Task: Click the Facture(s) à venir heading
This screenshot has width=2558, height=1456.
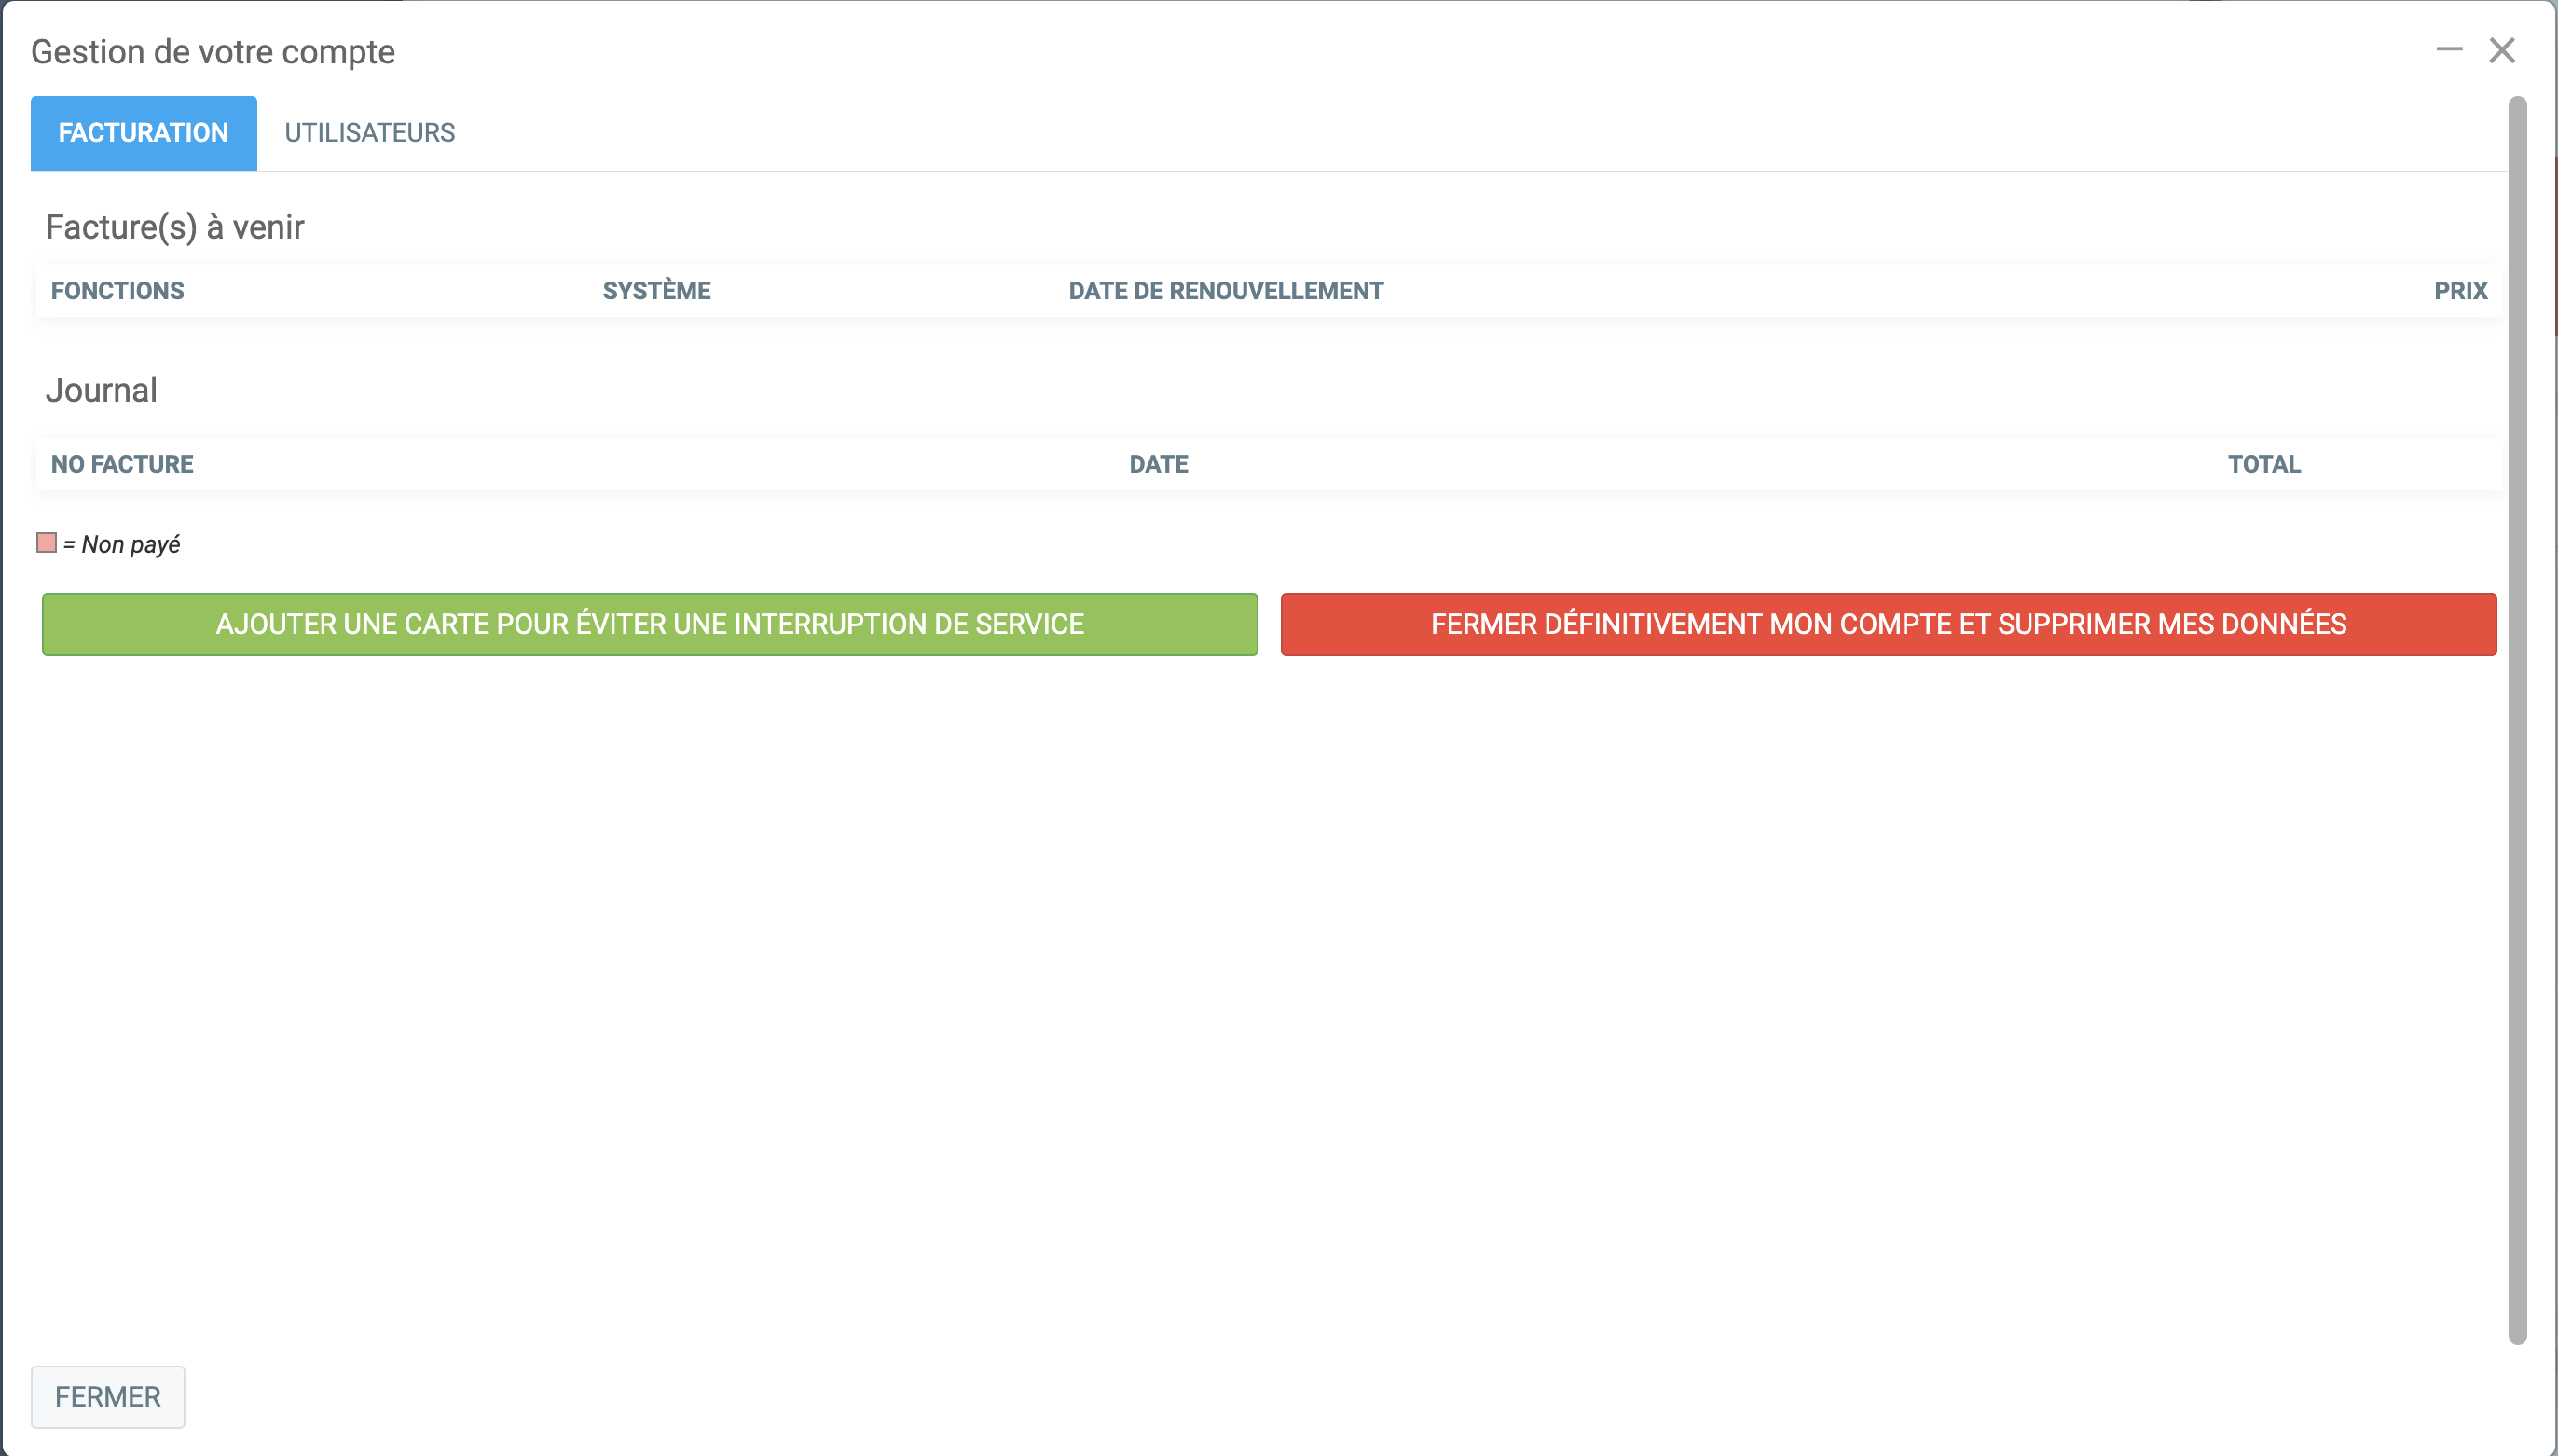Action: (174, 227)
